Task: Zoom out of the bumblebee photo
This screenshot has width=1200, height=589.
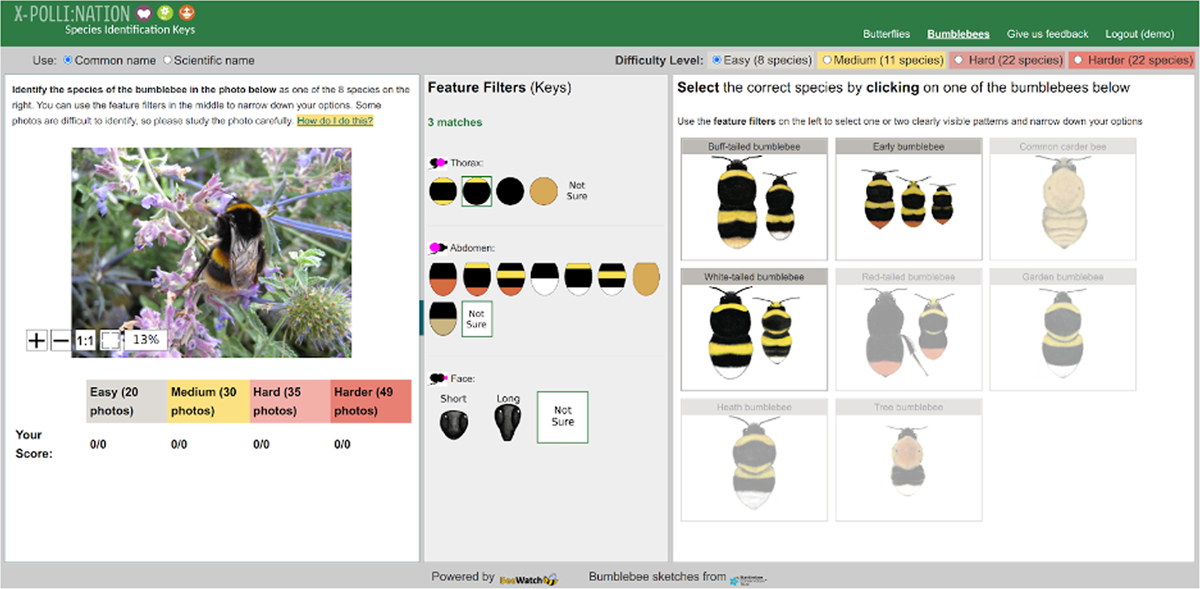Action: [x=61, y=341]
